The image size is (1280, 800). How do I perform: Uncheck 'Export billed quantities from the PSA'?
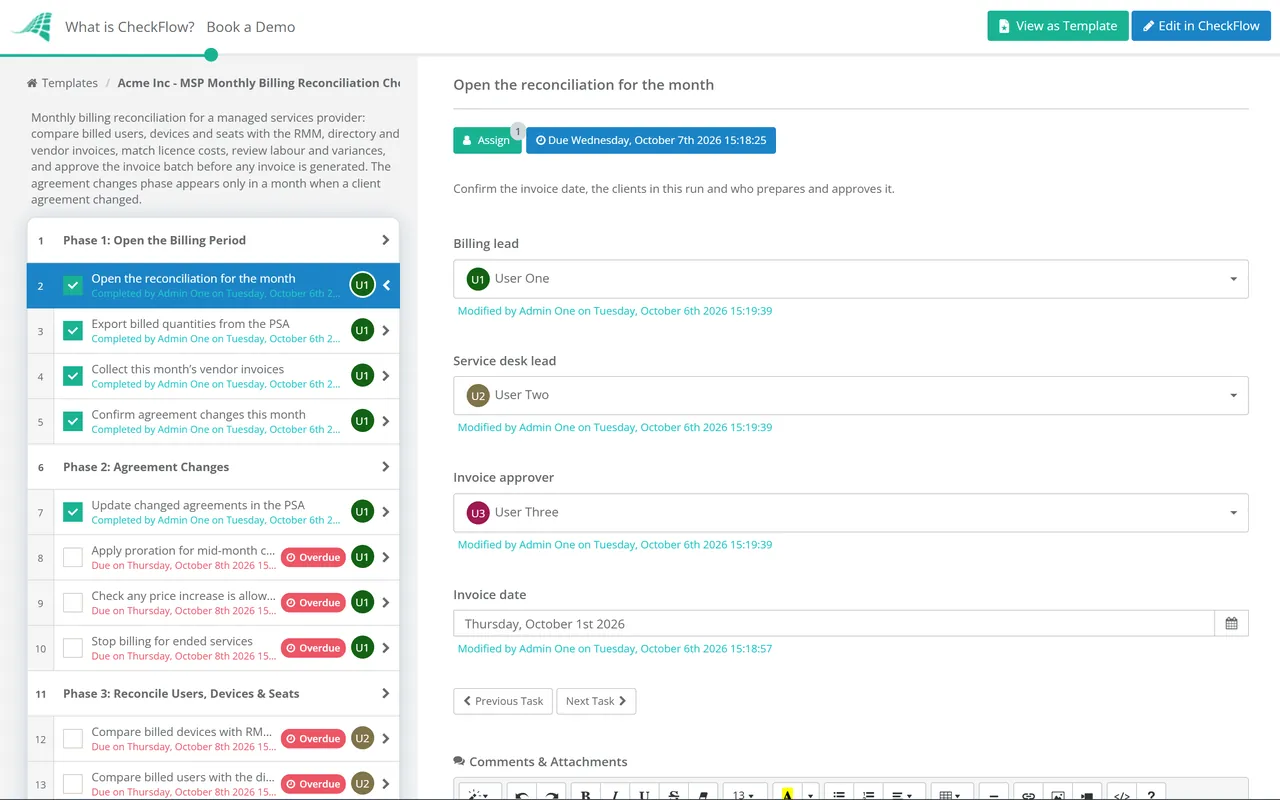click(73, 330)
